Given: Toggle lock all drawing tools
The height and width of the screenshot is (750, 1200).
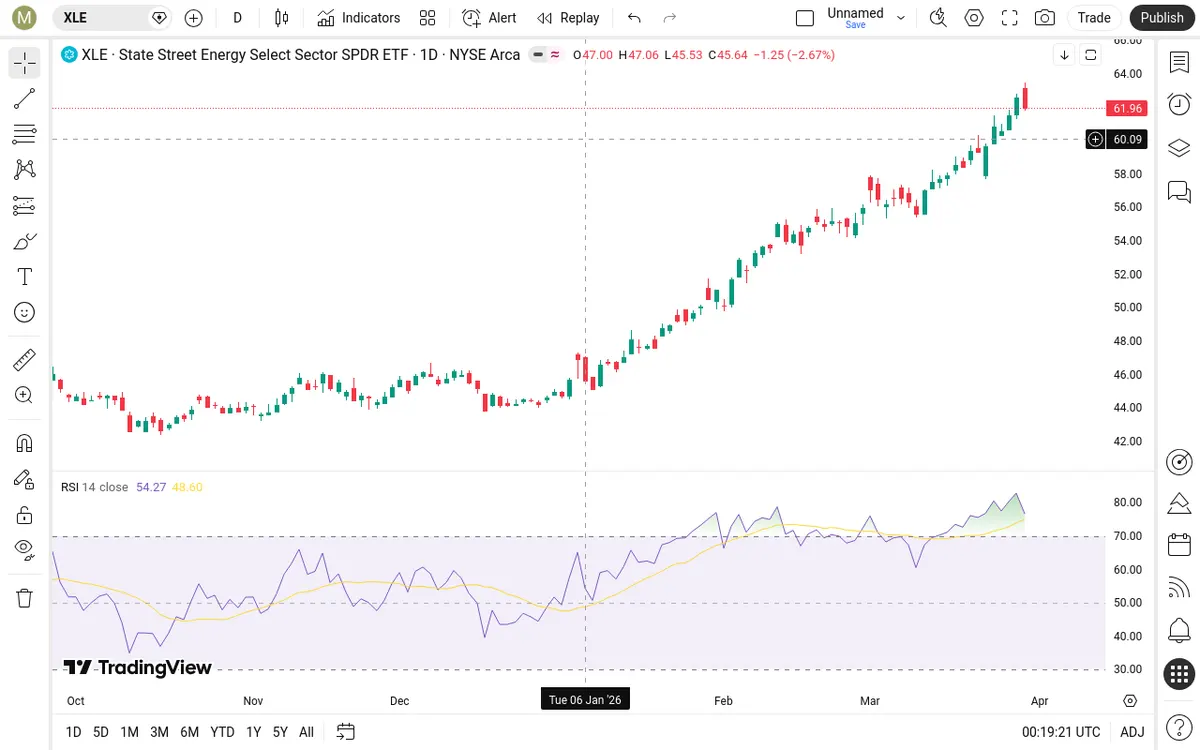Looking at the screenshot, I should (x=25, y=515).
